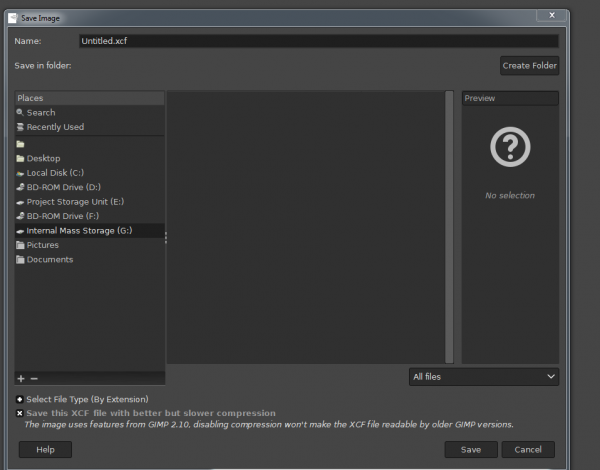Click the Name field containing Untitled.xcf
The height and width of the screenshot is (470, 600).
click(319, 41)
